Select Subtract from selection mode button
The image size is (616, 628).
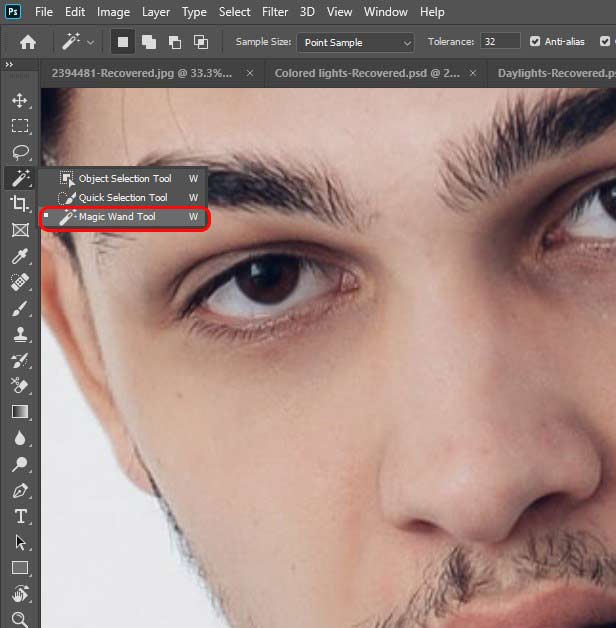coord(175,42)
